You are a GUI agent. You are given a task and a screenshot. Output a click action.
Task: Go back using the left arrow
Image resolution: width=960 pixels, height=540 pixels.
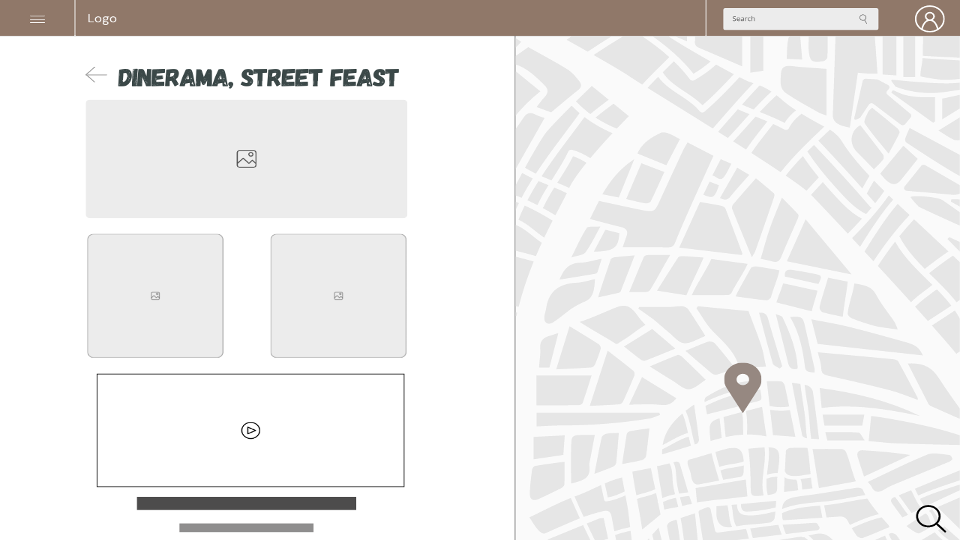(96, 75)
